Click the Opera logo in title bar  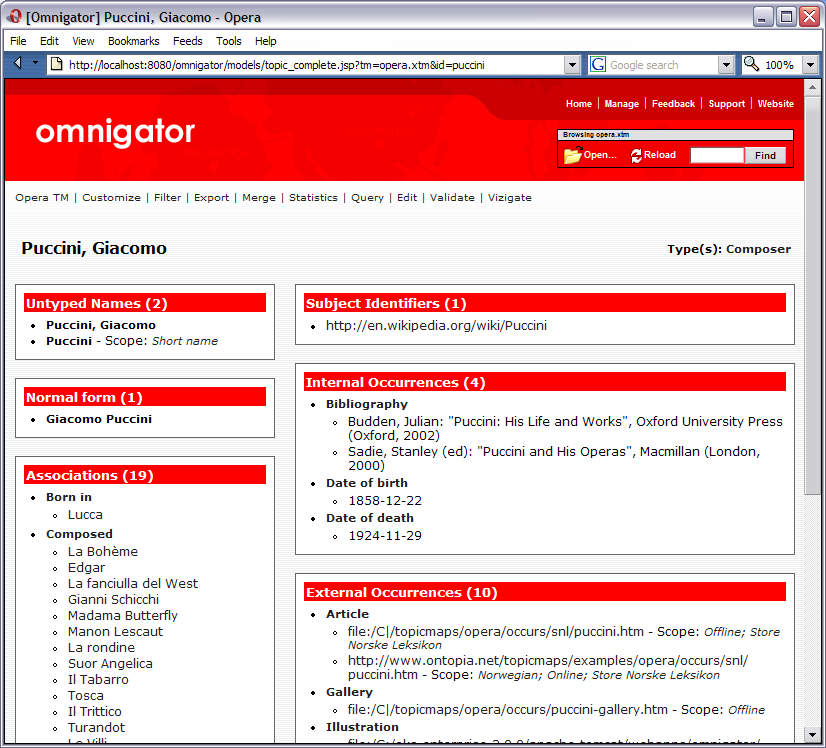point(15,16)
